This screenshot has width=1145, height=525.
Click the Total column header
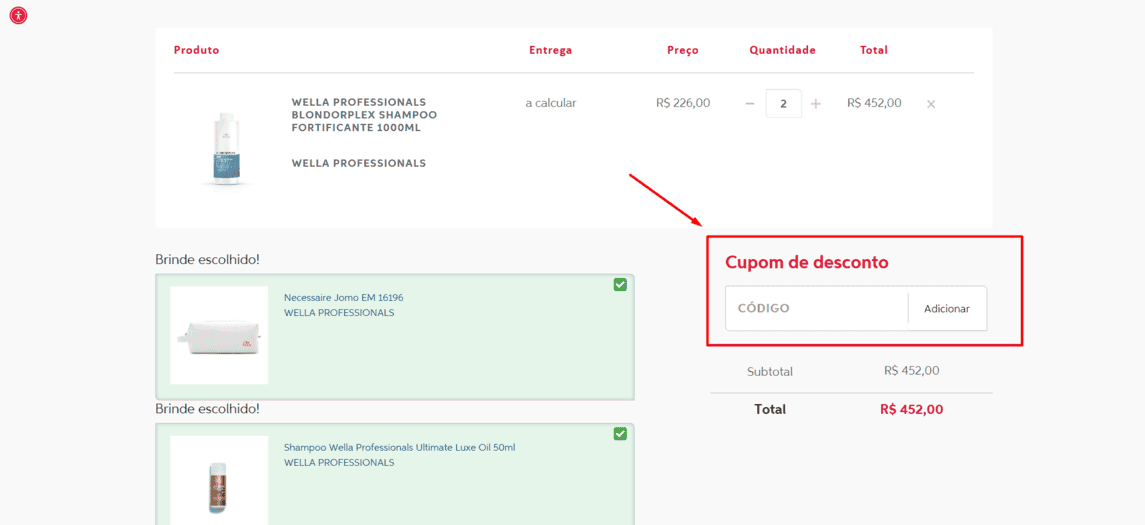coord(874,50)
